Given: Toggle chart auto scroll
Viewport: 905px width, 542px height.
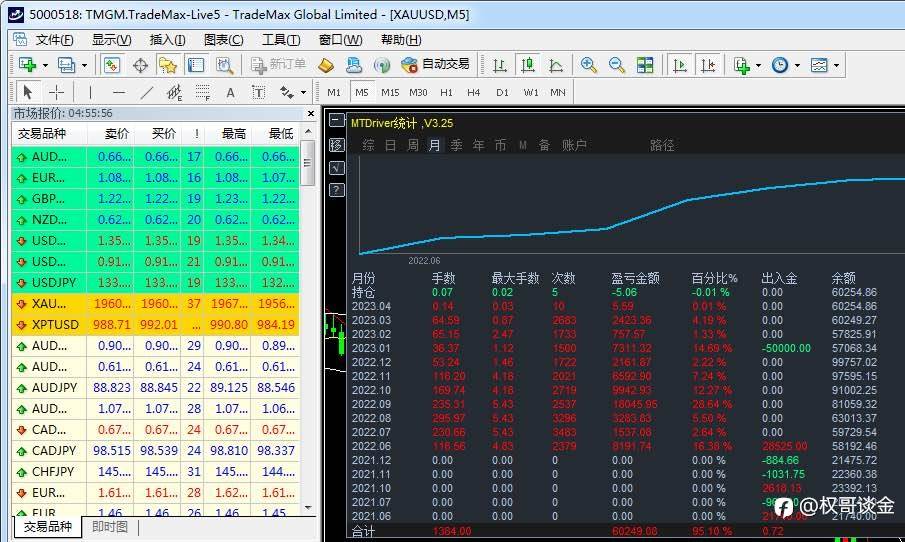Looking at the screenshot, I should click(679, 65).
